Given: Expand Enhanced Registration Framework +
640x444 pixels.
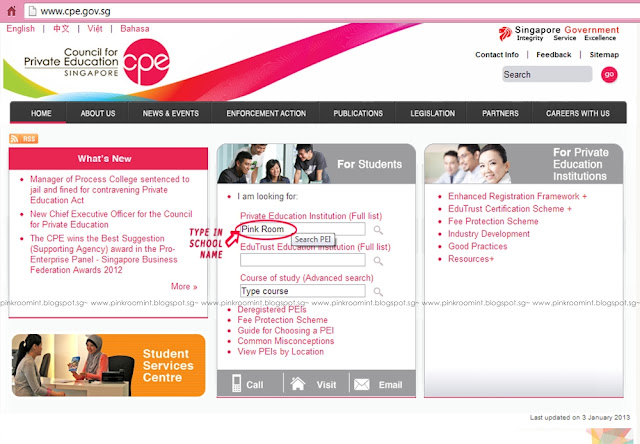Looking at the screenshot, I should pos(518,196).
